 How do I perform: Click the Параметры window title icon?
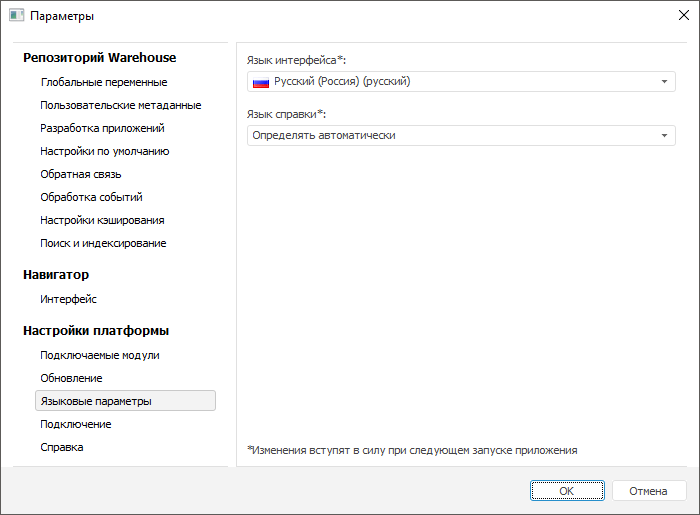16,16
